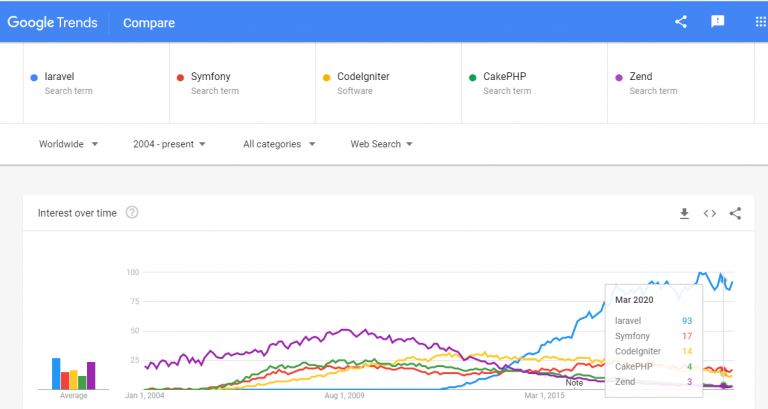The image size is (768, 409).
Task: Click the embed code icon
Action: coord(710,213)
